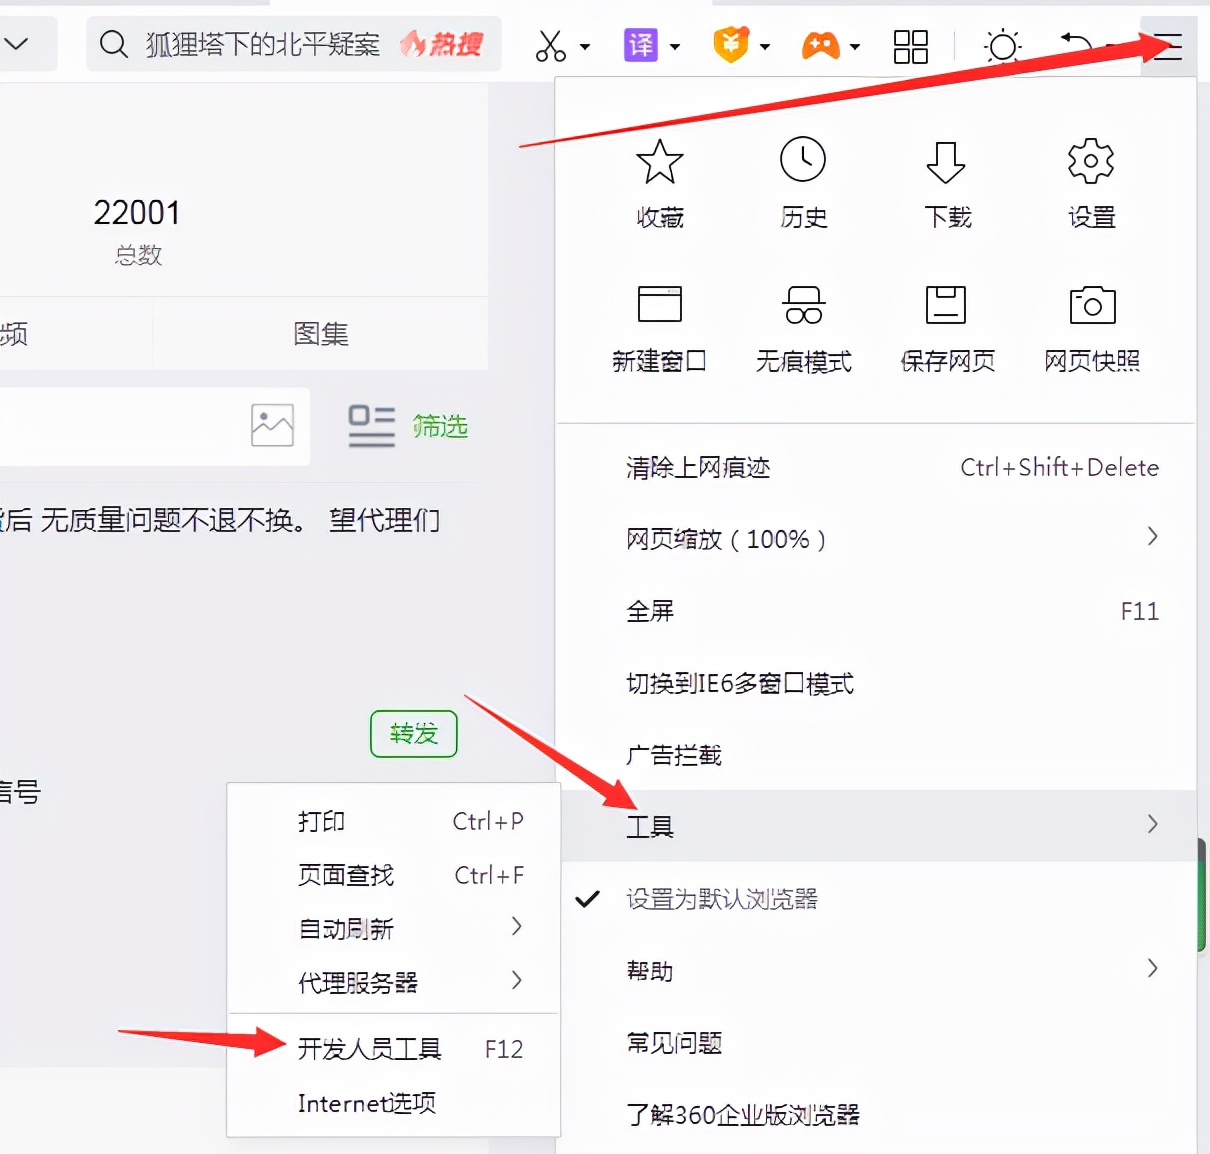The height and width of the screenshot is (1154, 1210).
Task: Open the dropdown beside the translate icon
Action: (675, 46)
